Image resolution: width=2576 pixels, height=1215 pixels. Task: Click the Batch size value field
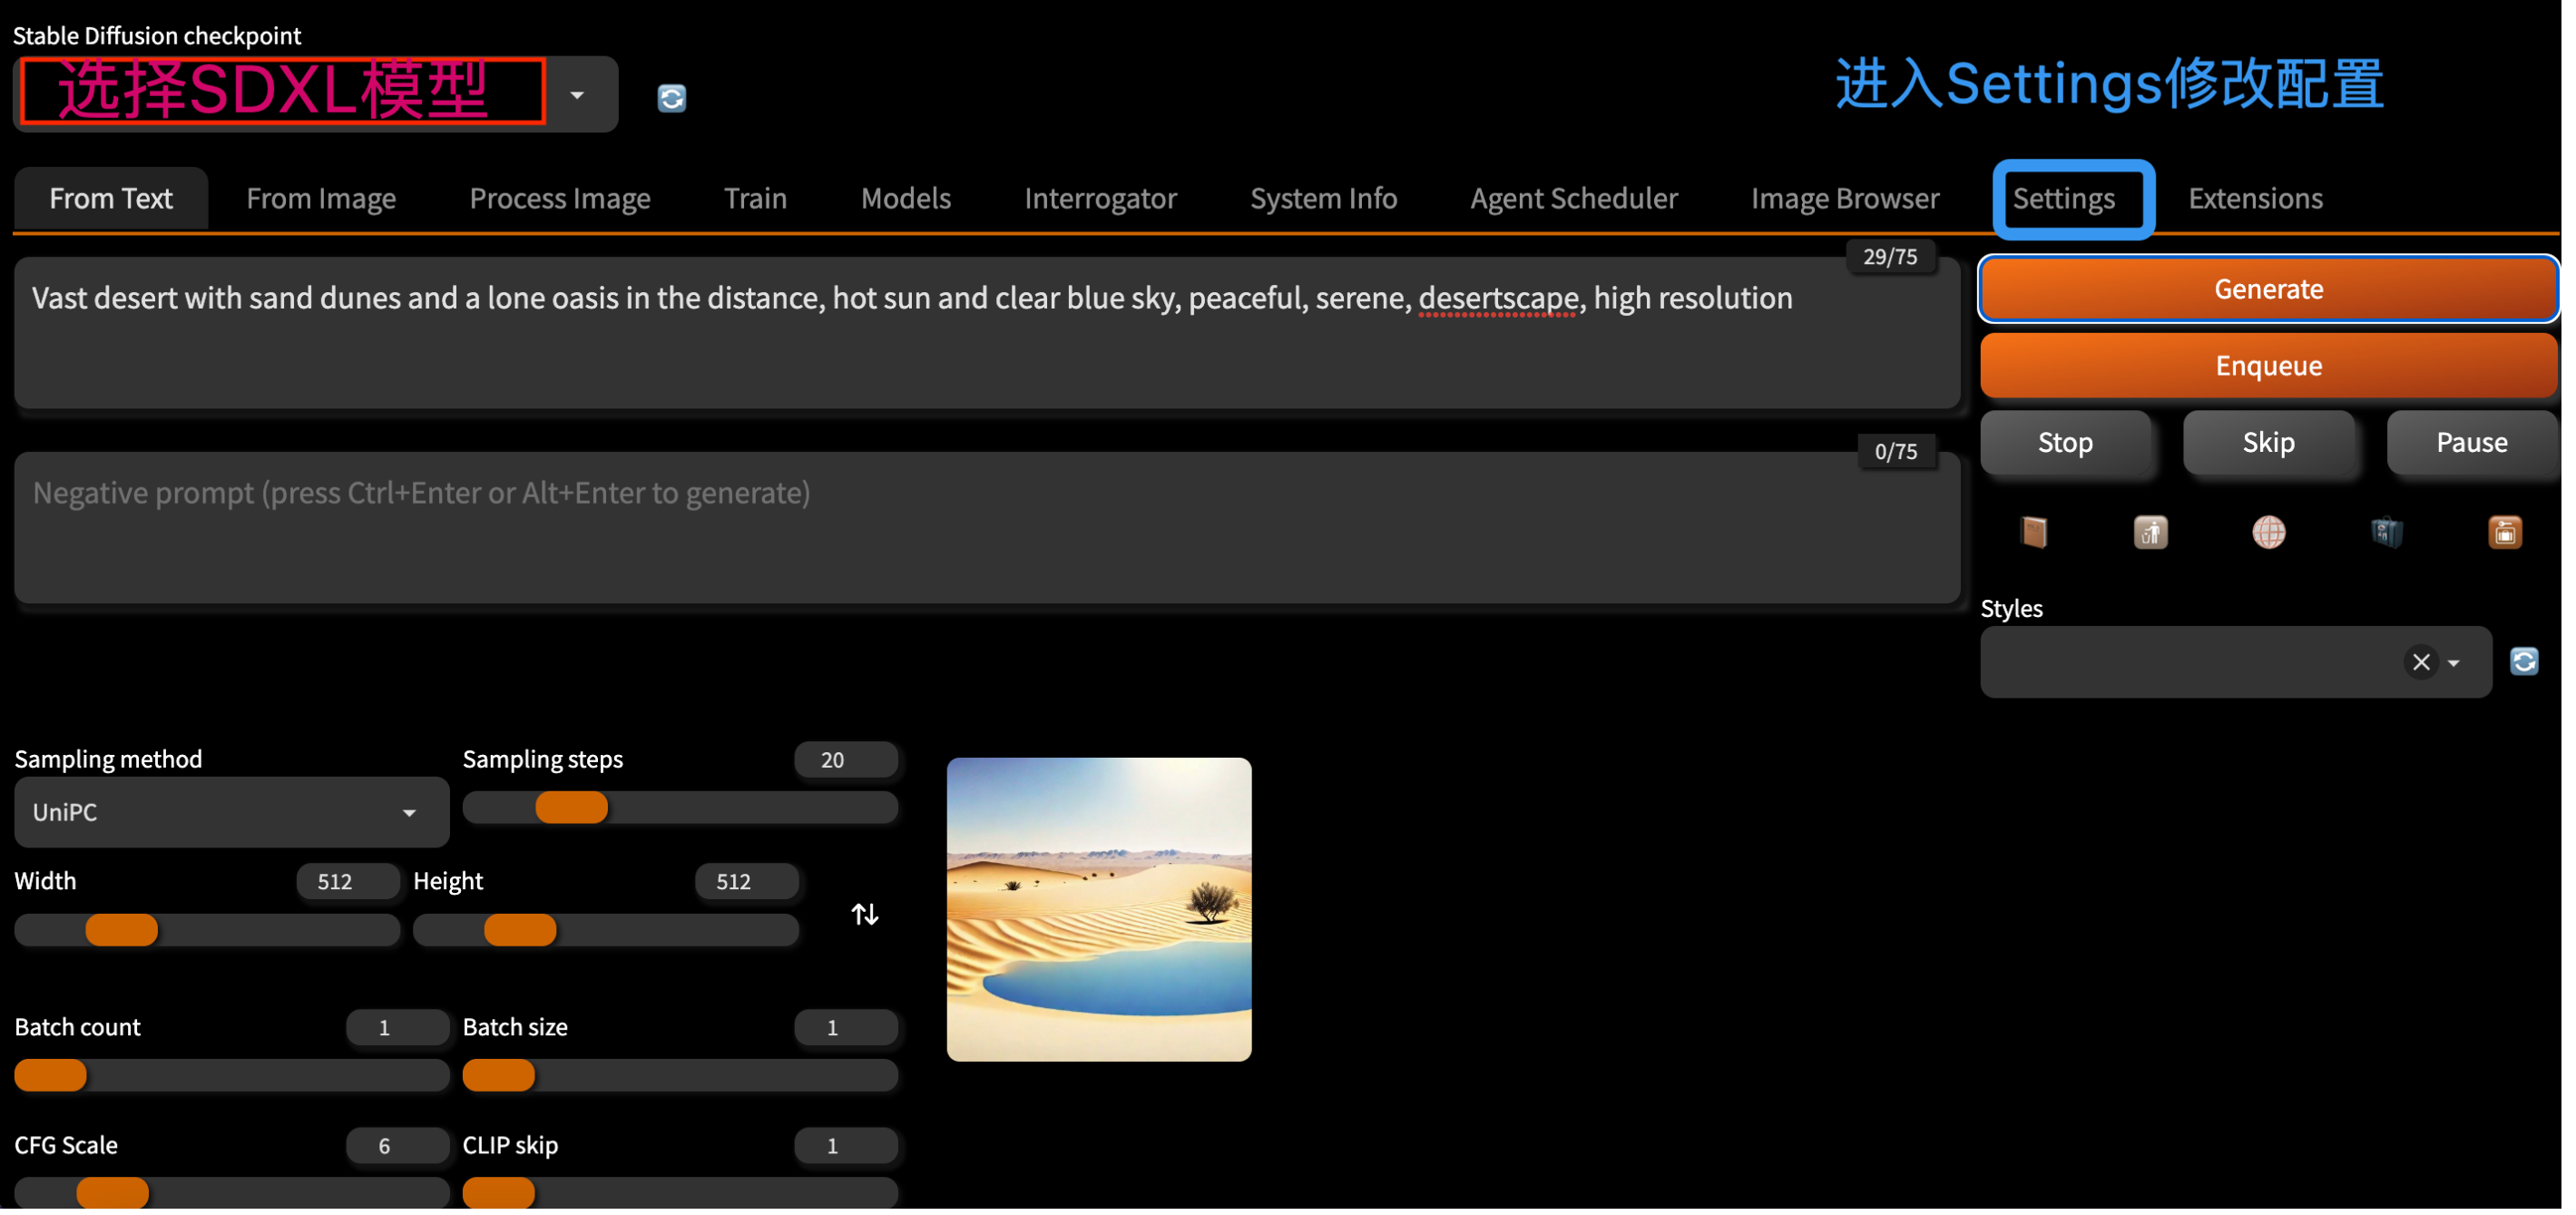[x=846, y=1027]
